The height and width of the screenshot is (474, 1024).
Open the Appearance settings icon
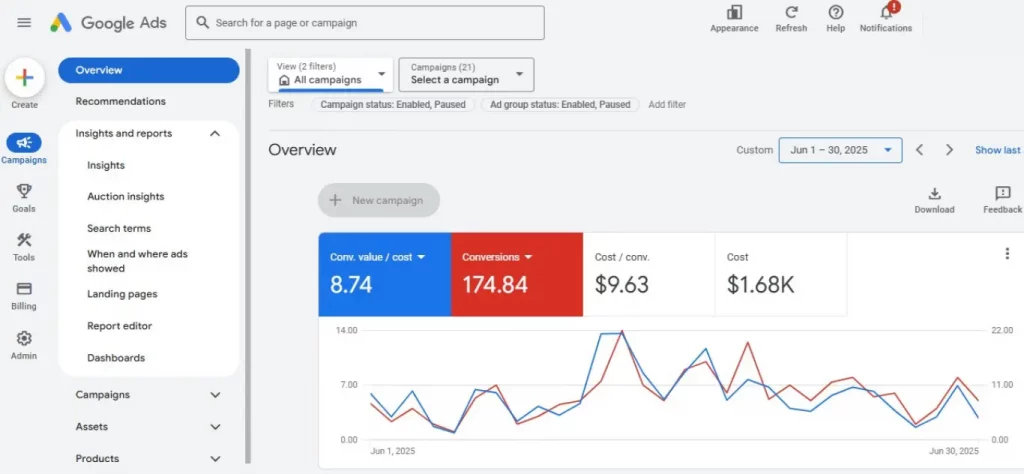point(734,13)
